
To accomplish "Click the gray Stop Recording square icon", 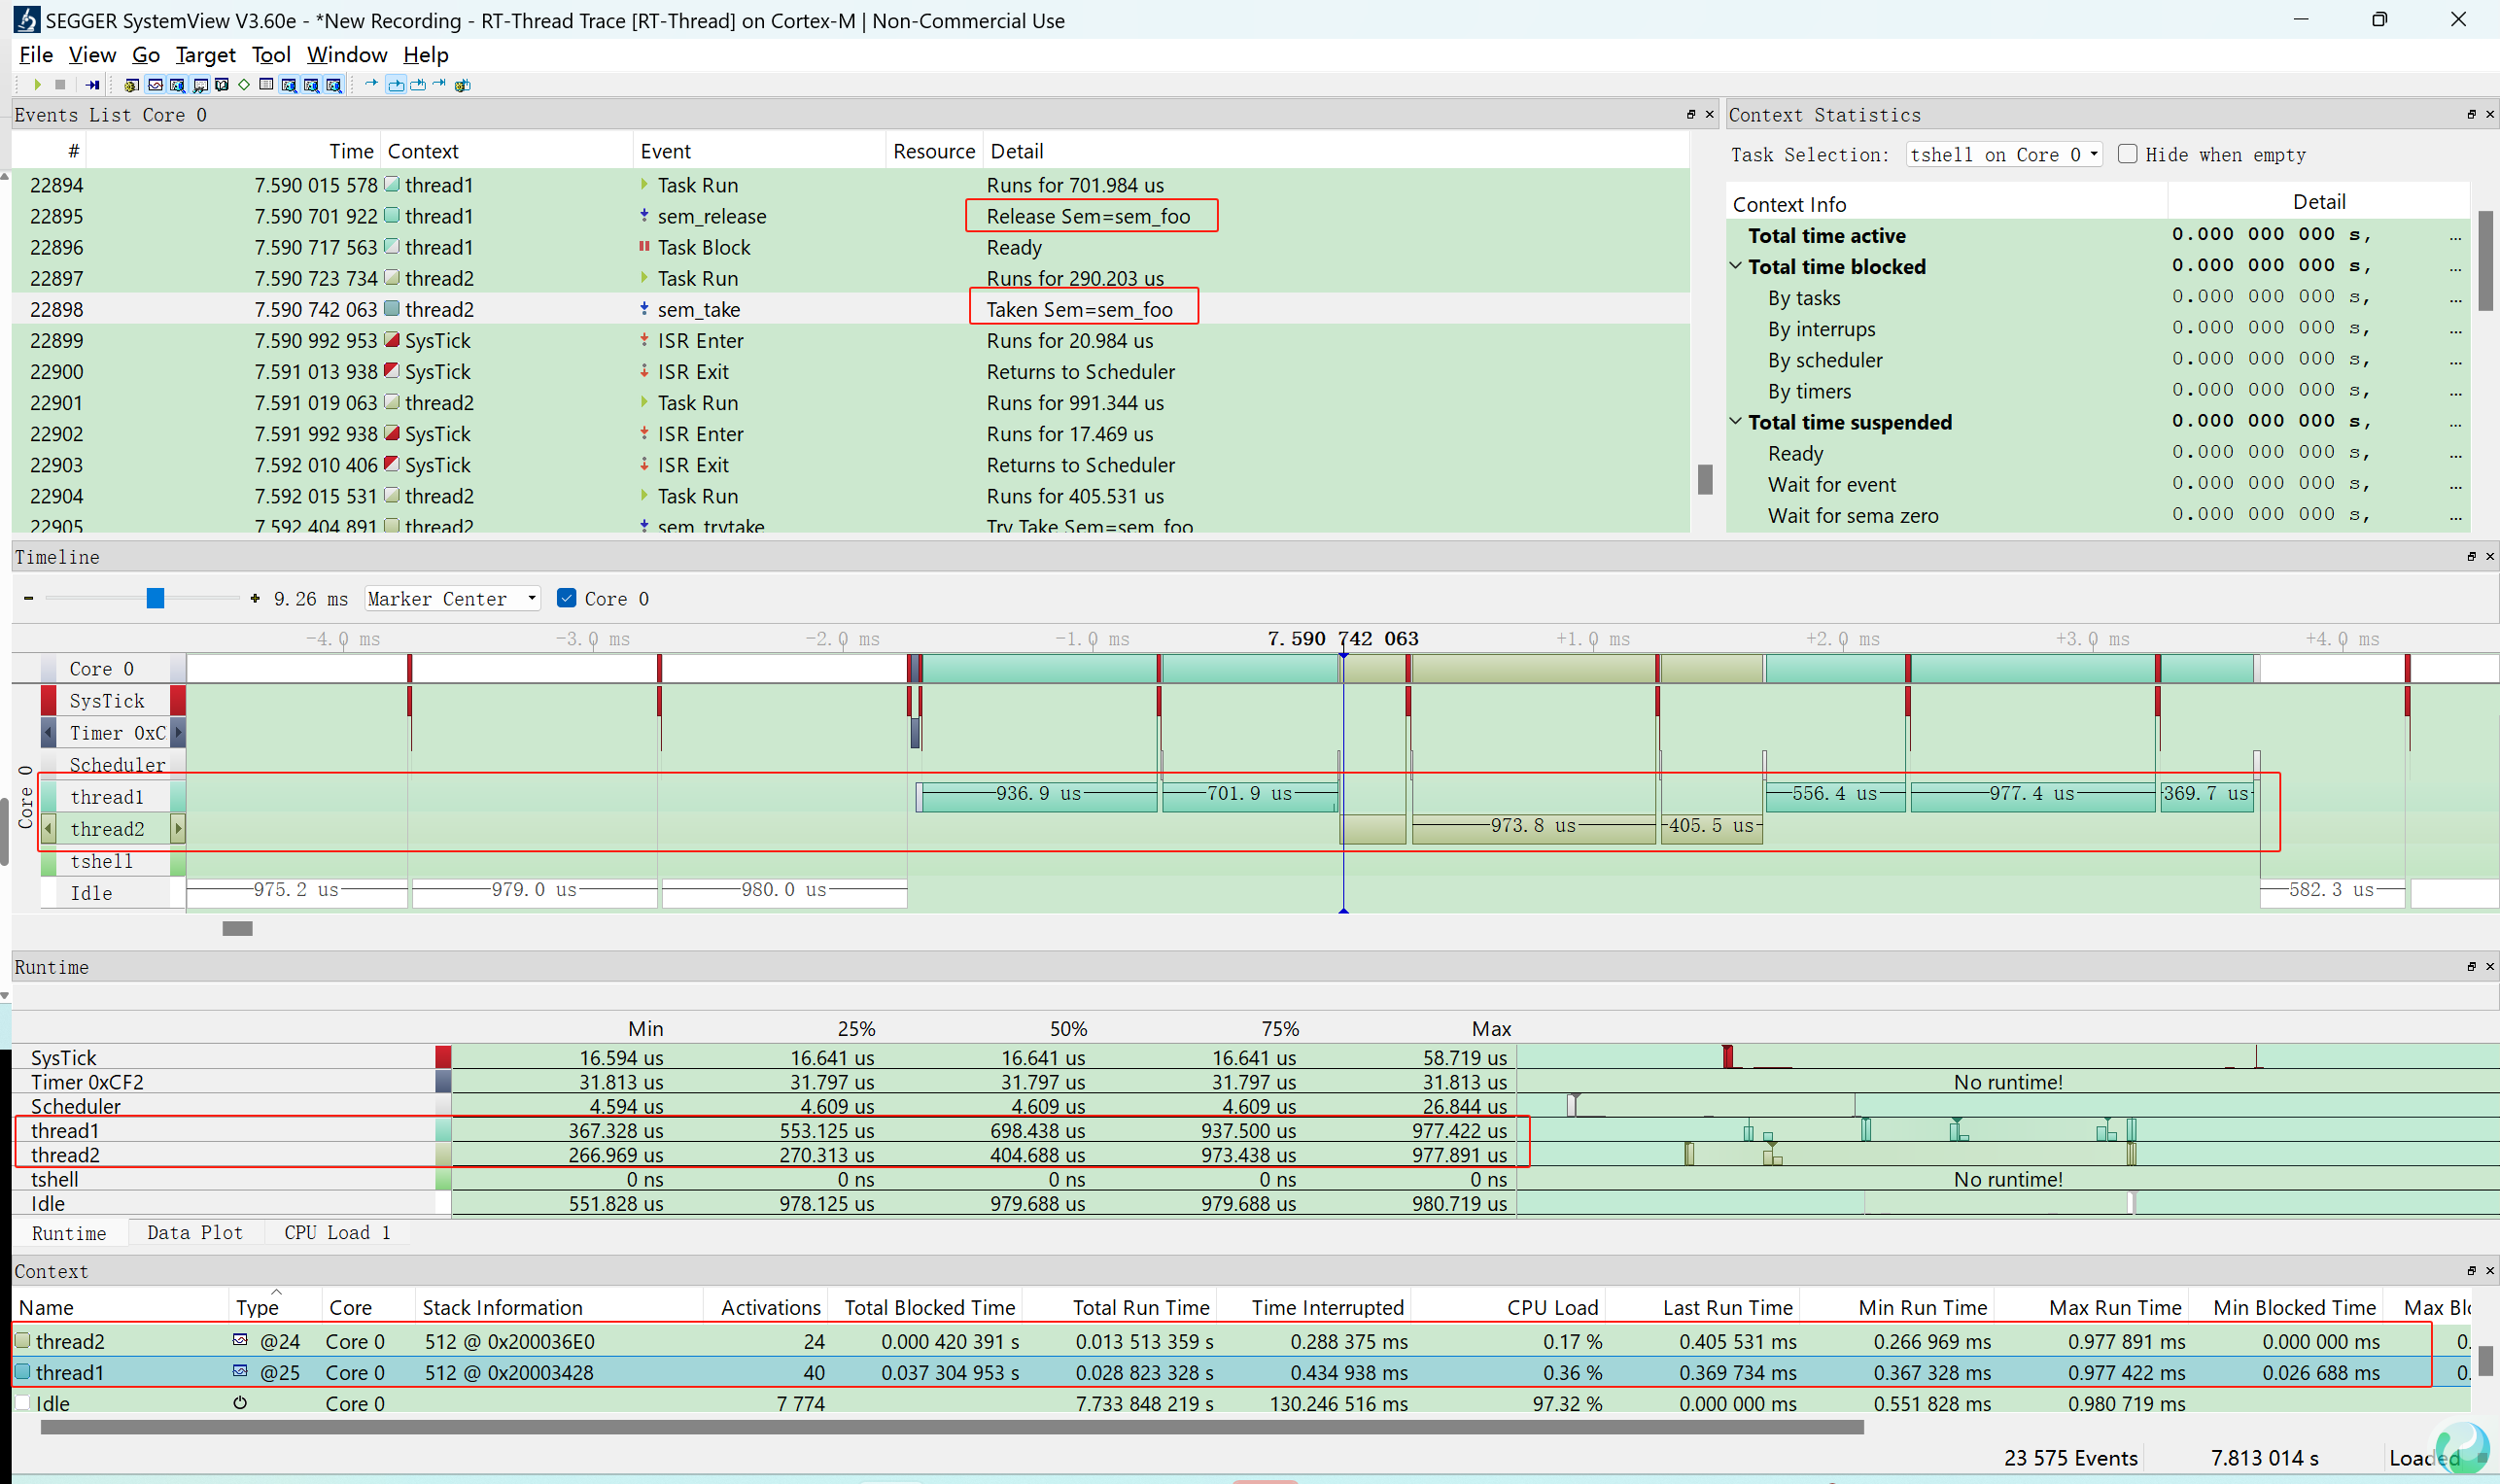I will pyautogui.click(x=60, y=85).
